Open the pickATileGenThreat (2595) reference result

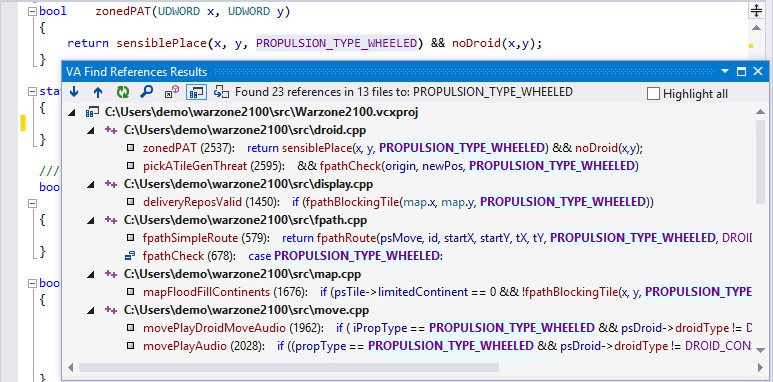pyautogui.click(x=390, y=166)
